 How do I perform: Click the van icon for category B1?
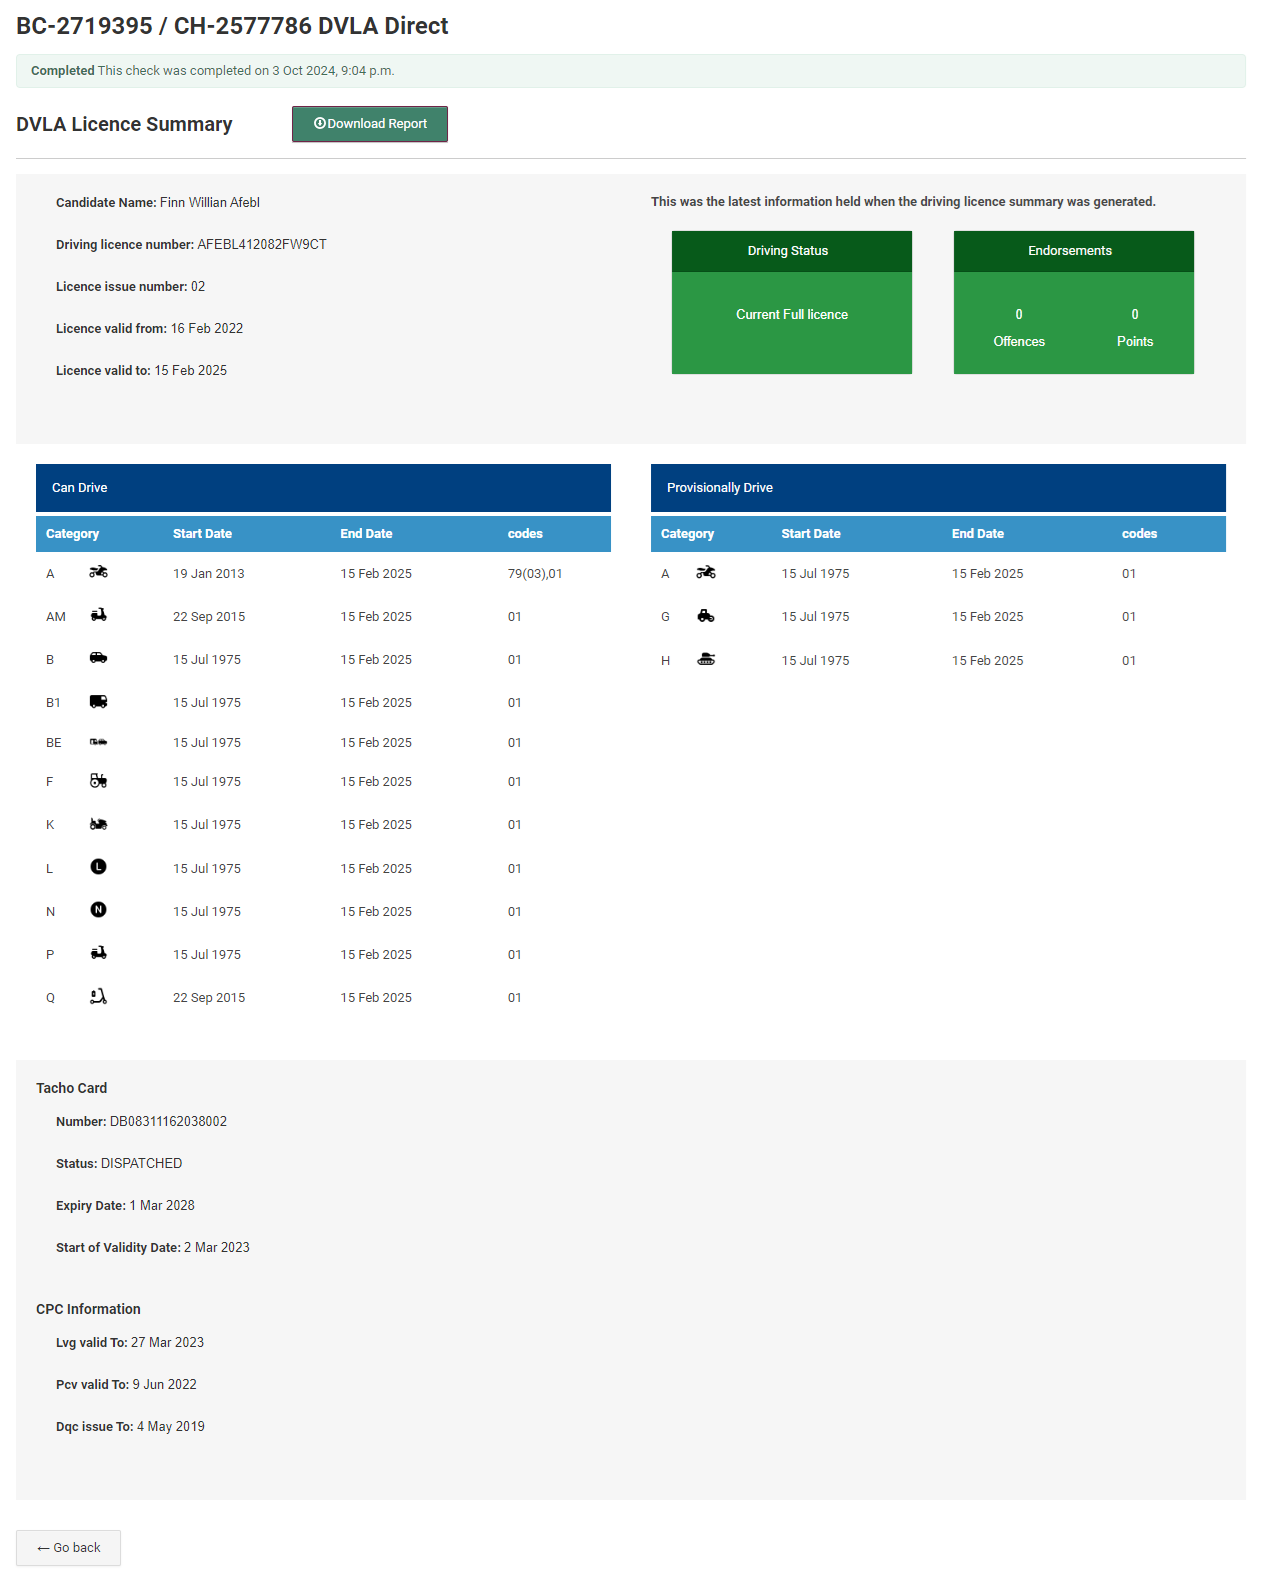(x=98, y=702)
